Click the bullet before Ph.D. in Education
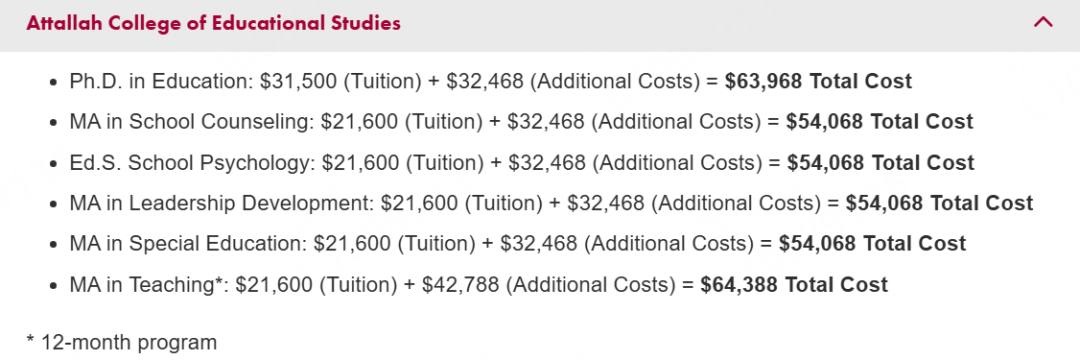The width and height of the screenshot is (1080, 360). pos(54,83)
